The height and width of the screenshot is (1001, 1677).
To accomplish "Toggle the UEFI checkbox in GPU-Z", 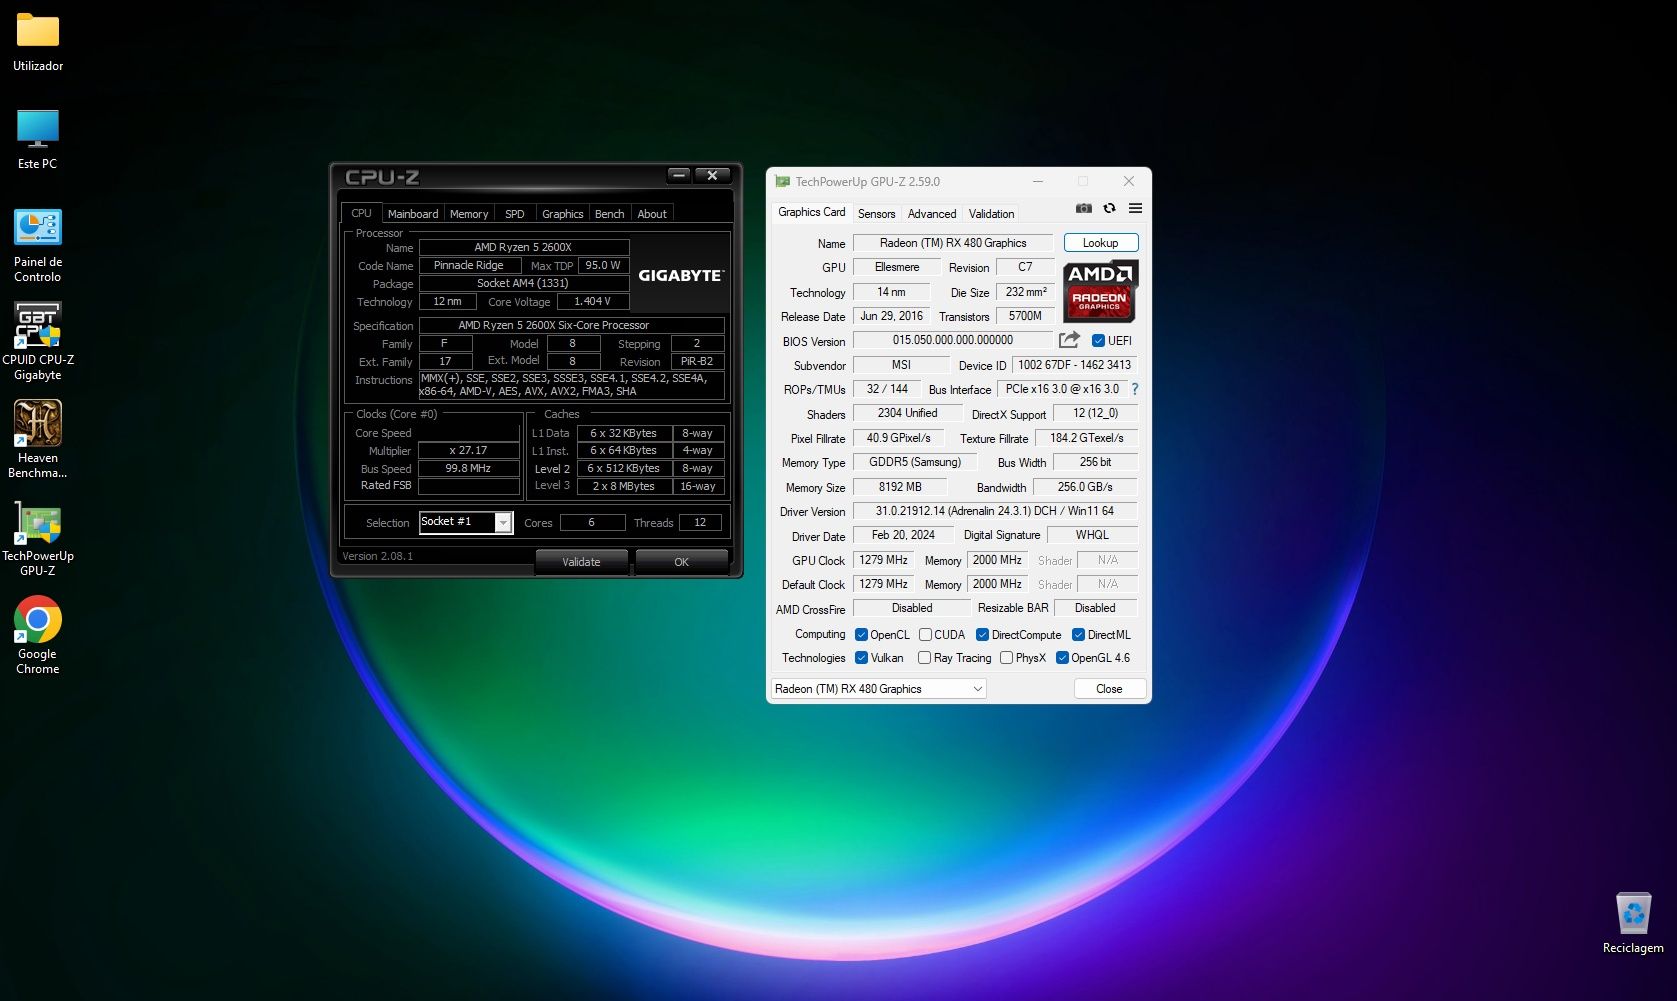I will pyautogui.click(x=1098, y=340).
